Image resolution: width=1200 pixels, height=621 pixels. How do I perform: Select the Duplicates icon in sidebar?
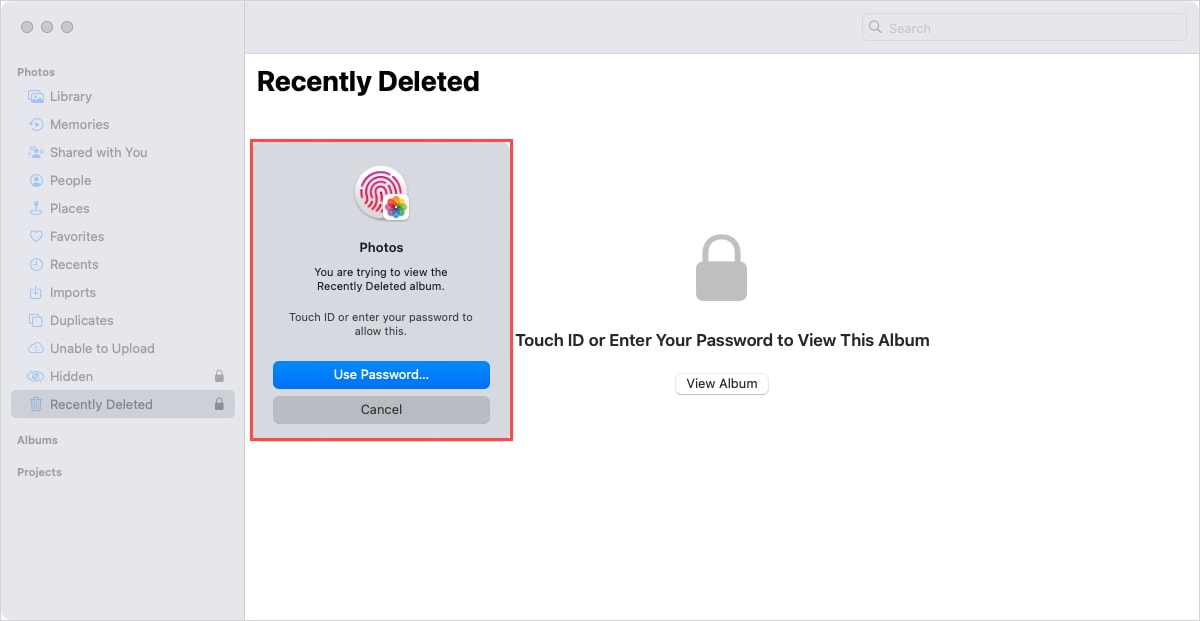(34, 320)
